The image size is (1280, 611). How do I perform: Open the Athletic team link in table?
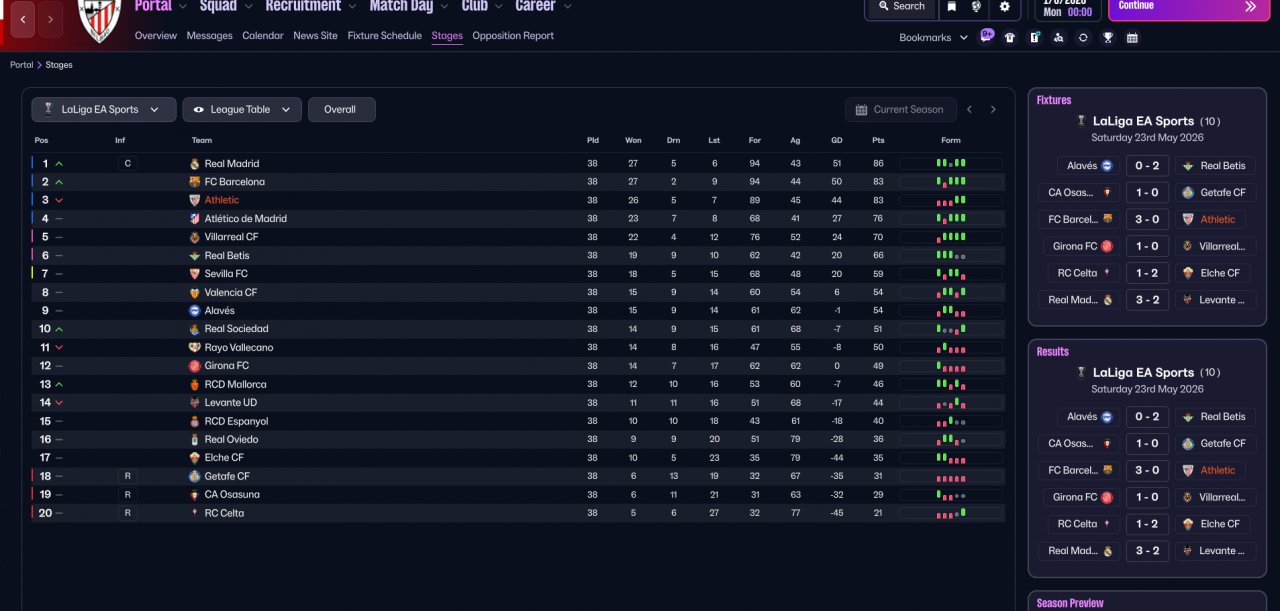pos(222,200)
